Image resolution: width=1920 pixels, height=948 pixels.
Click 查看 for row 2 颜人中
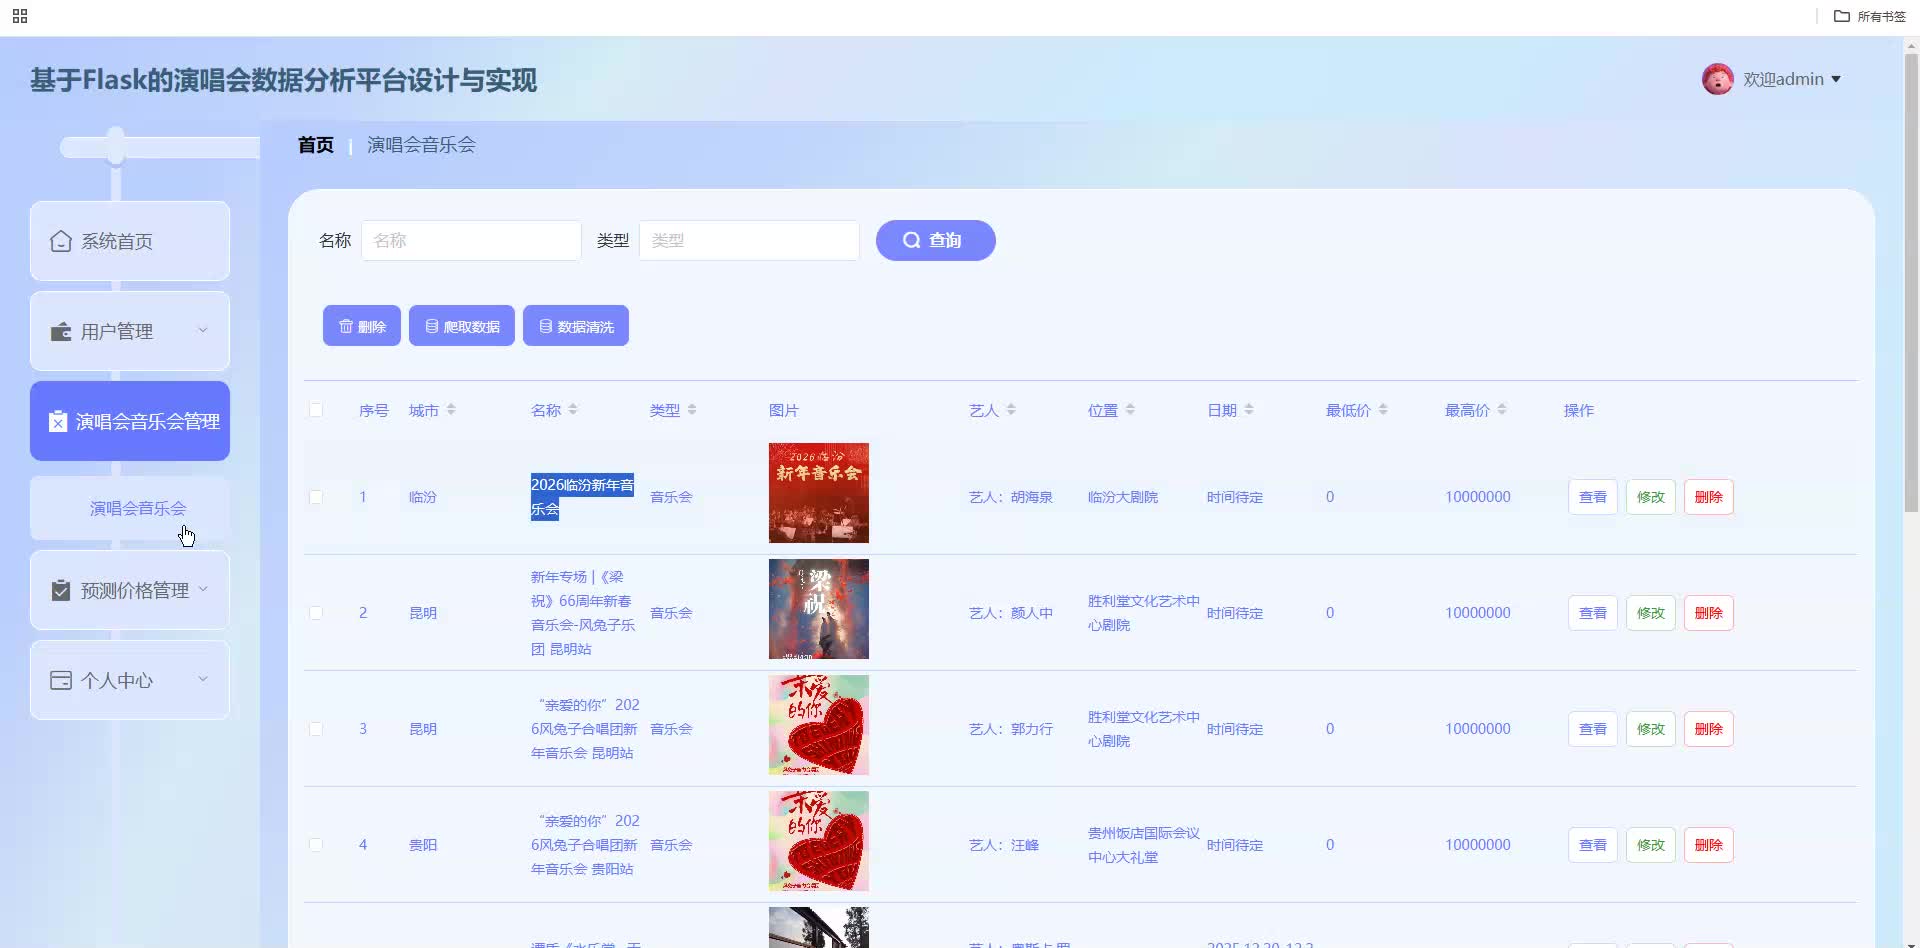coord(1593,613)
